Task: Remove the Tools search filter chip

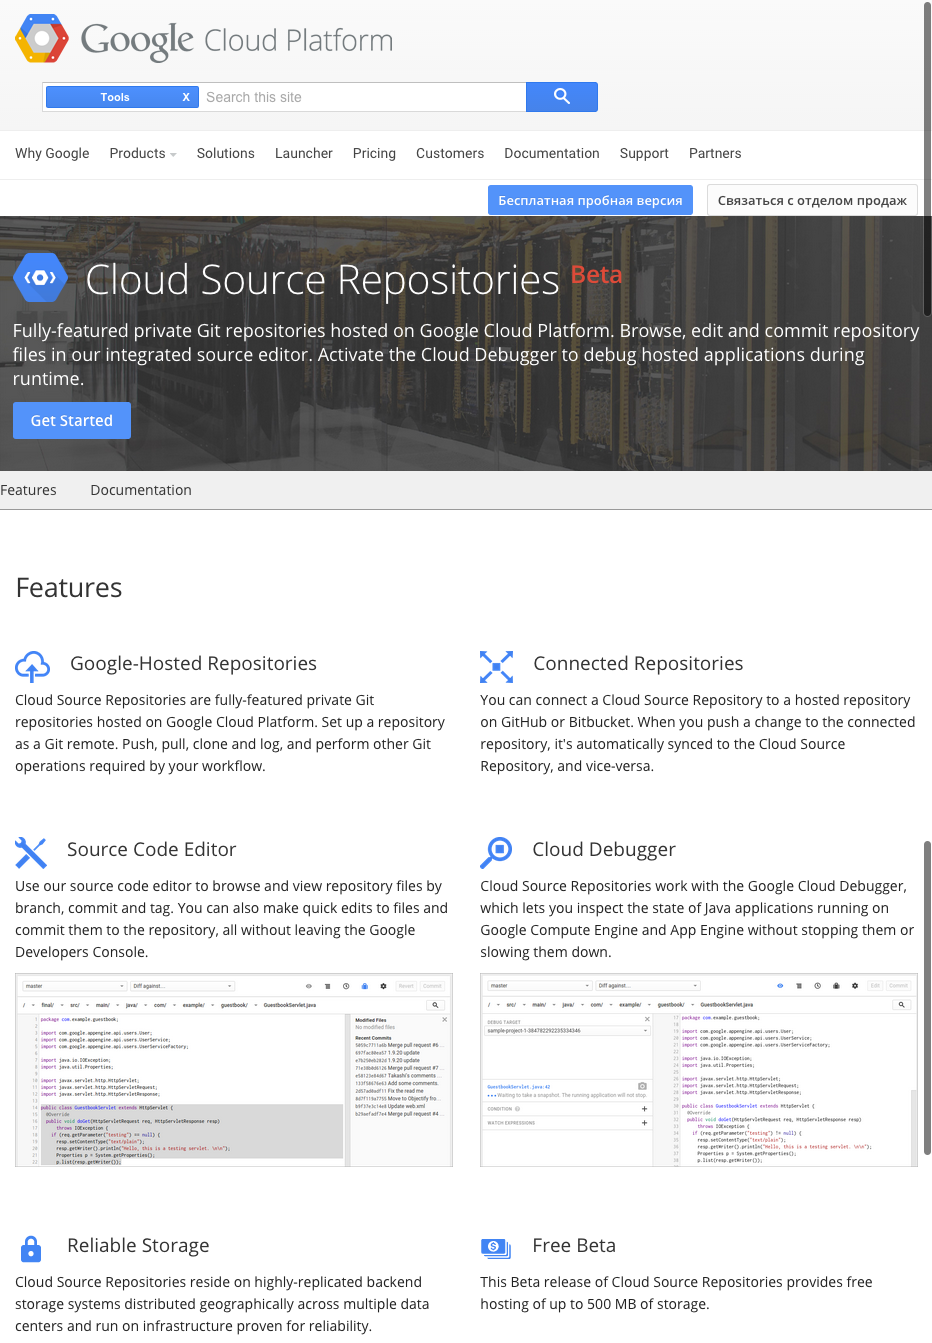Action: coord(186,97)
